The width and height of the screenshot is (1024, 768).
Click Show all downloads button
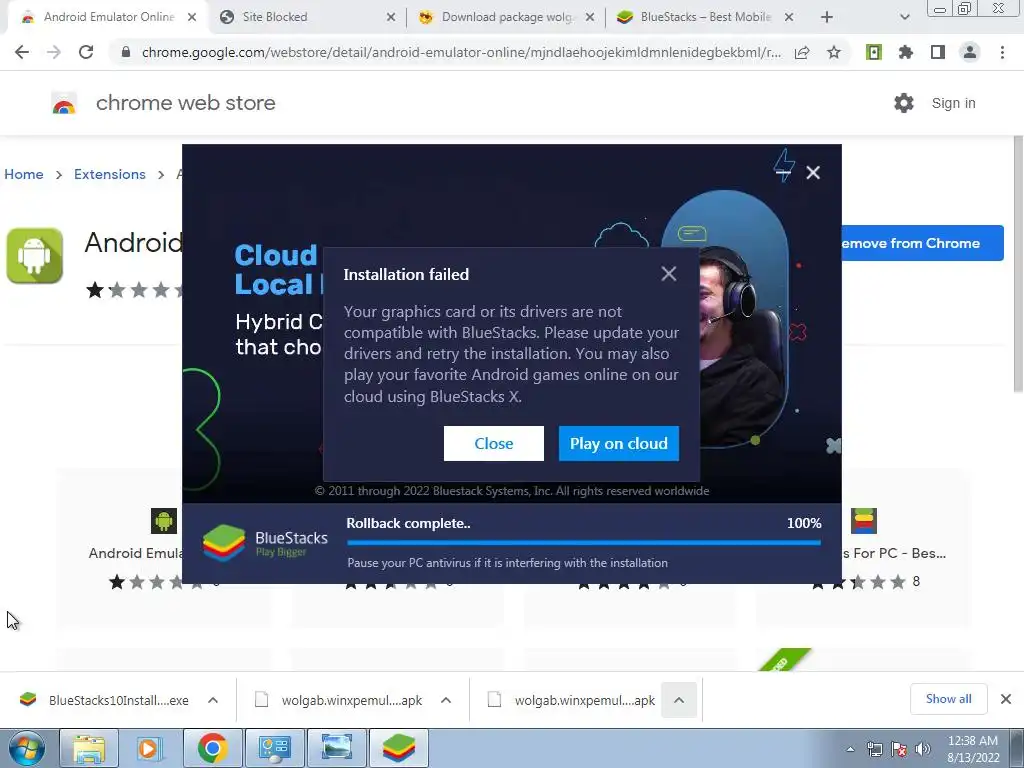pyautogui.click(x=948, y=699)
